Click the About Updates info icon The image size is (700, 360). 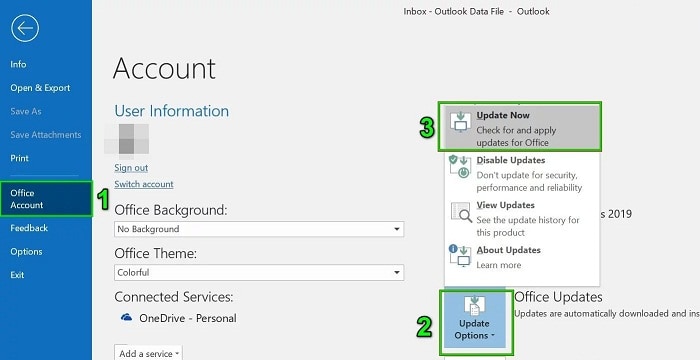pyautogui.click(x=459, y=255)
